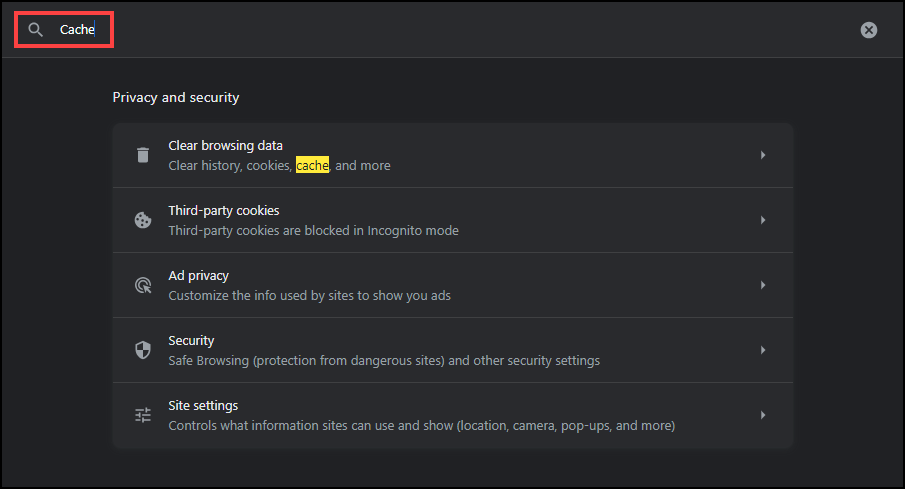This screenshot has width=905, height=489.
Task: Expand Clear browsing data via its arrow
Action: (x=763, y=155)
